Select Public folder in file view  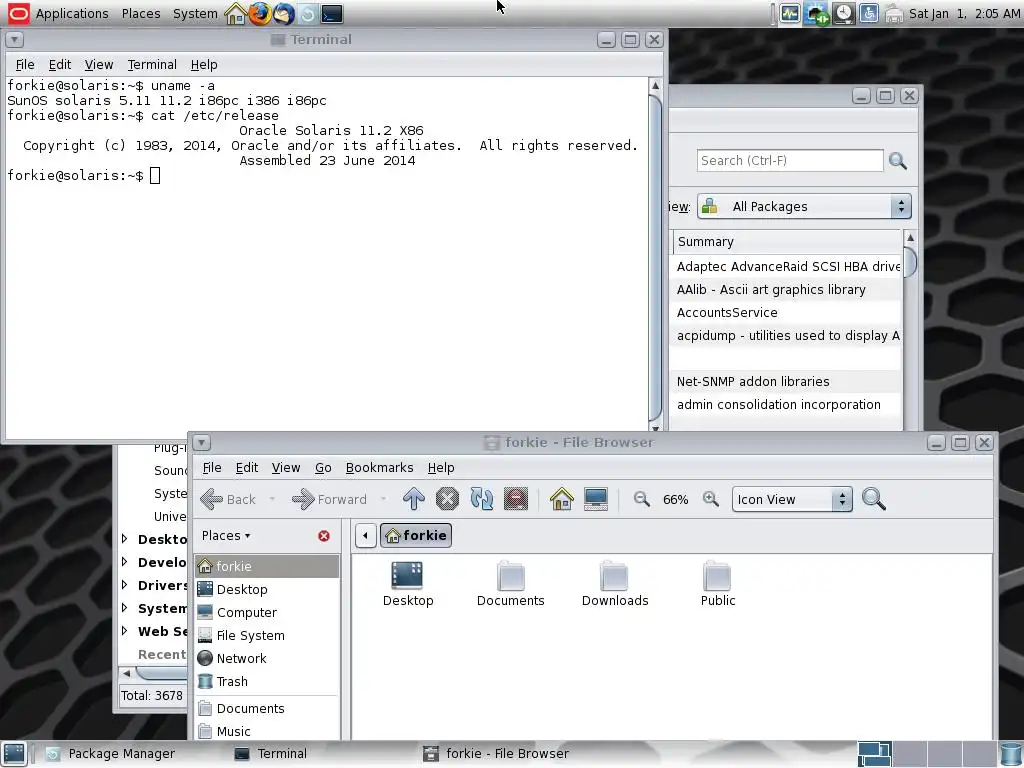click(x=718, y=585)
